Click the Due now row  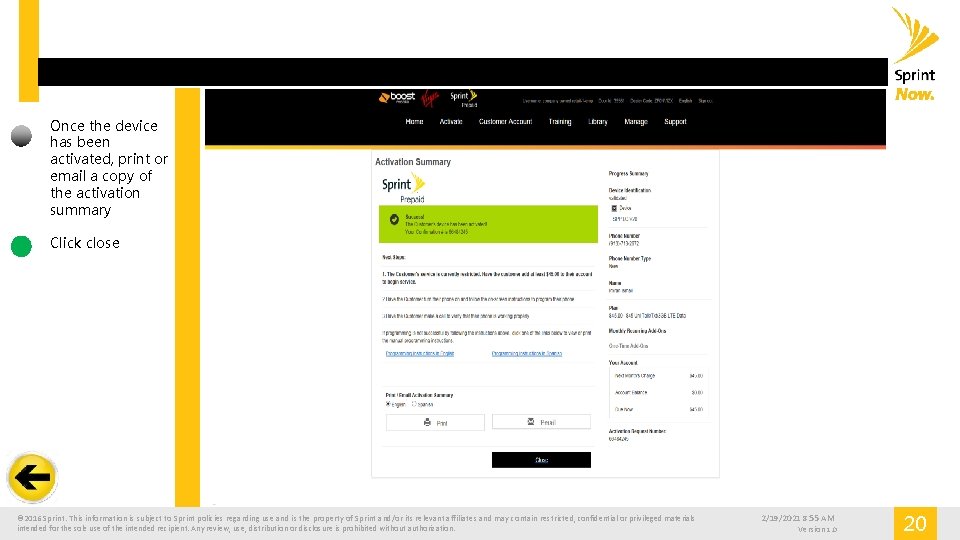pyautogui.click(x=658, y=409)
